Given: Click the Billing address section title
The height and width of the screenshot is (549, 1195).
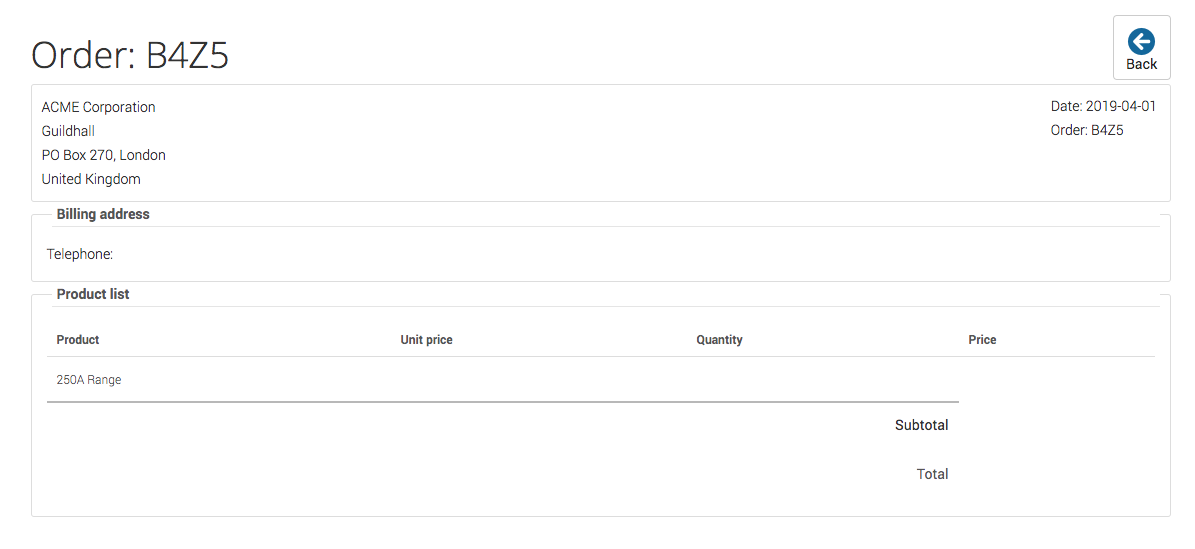Looking at the screenshot, I should coord(103,214).
